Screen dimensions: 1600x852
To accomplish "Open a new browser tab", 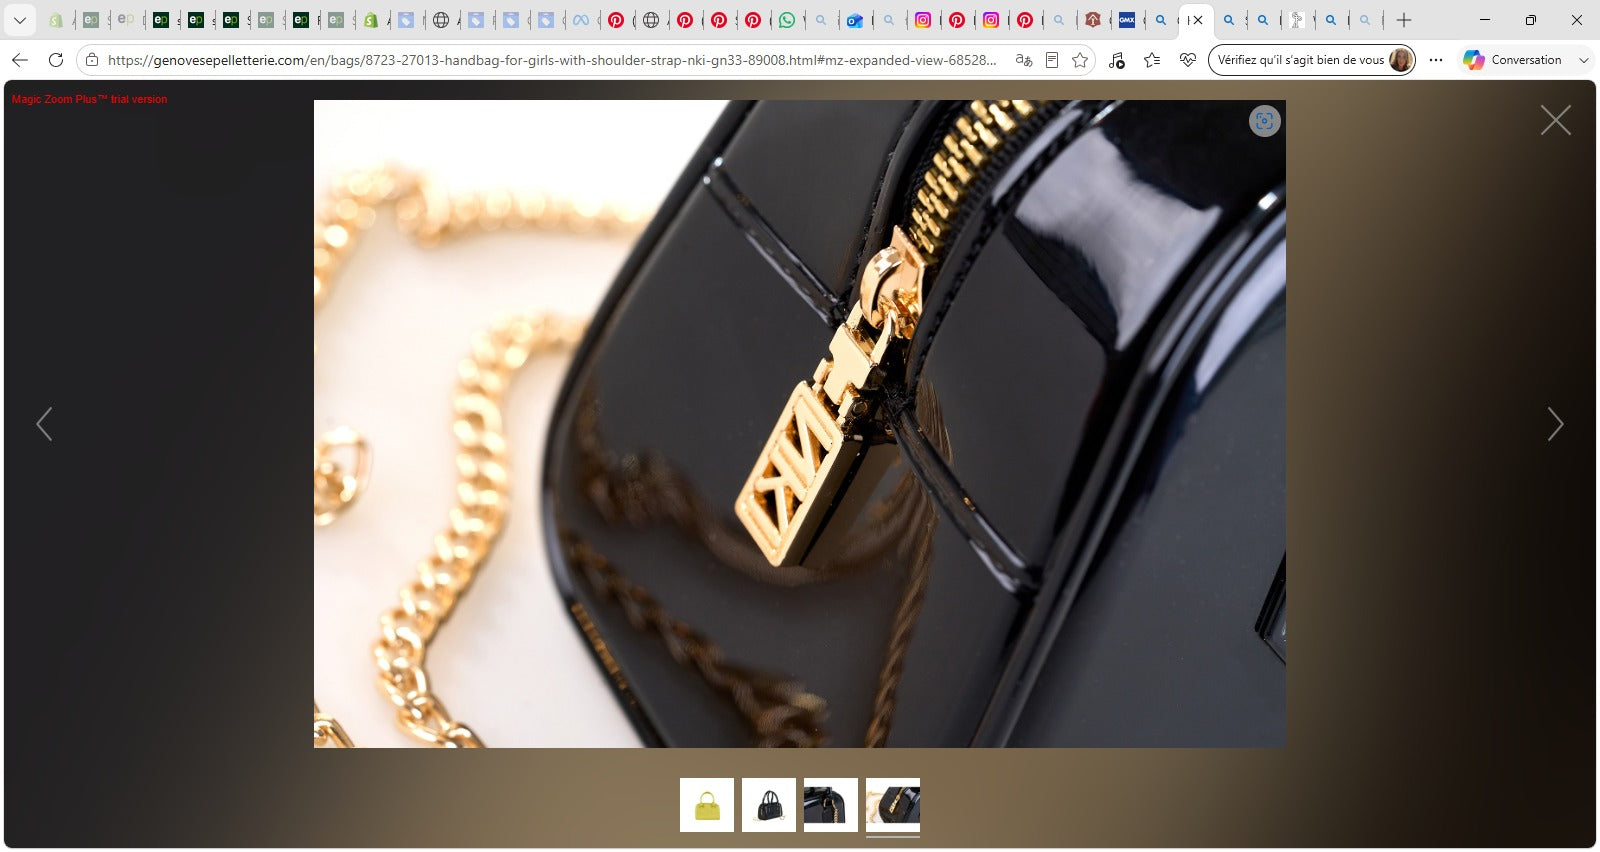I will [x=1404, y=20].
